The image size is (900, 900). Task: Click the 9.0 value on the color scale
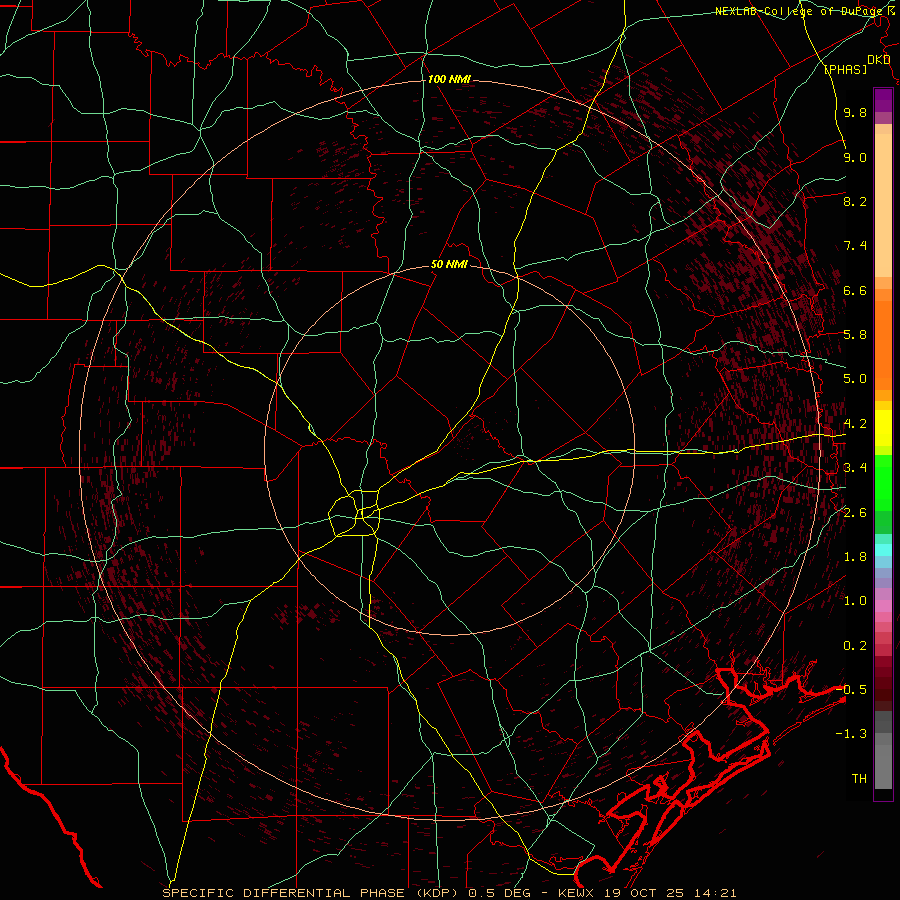pyautogui.click(x=855, y=157)
